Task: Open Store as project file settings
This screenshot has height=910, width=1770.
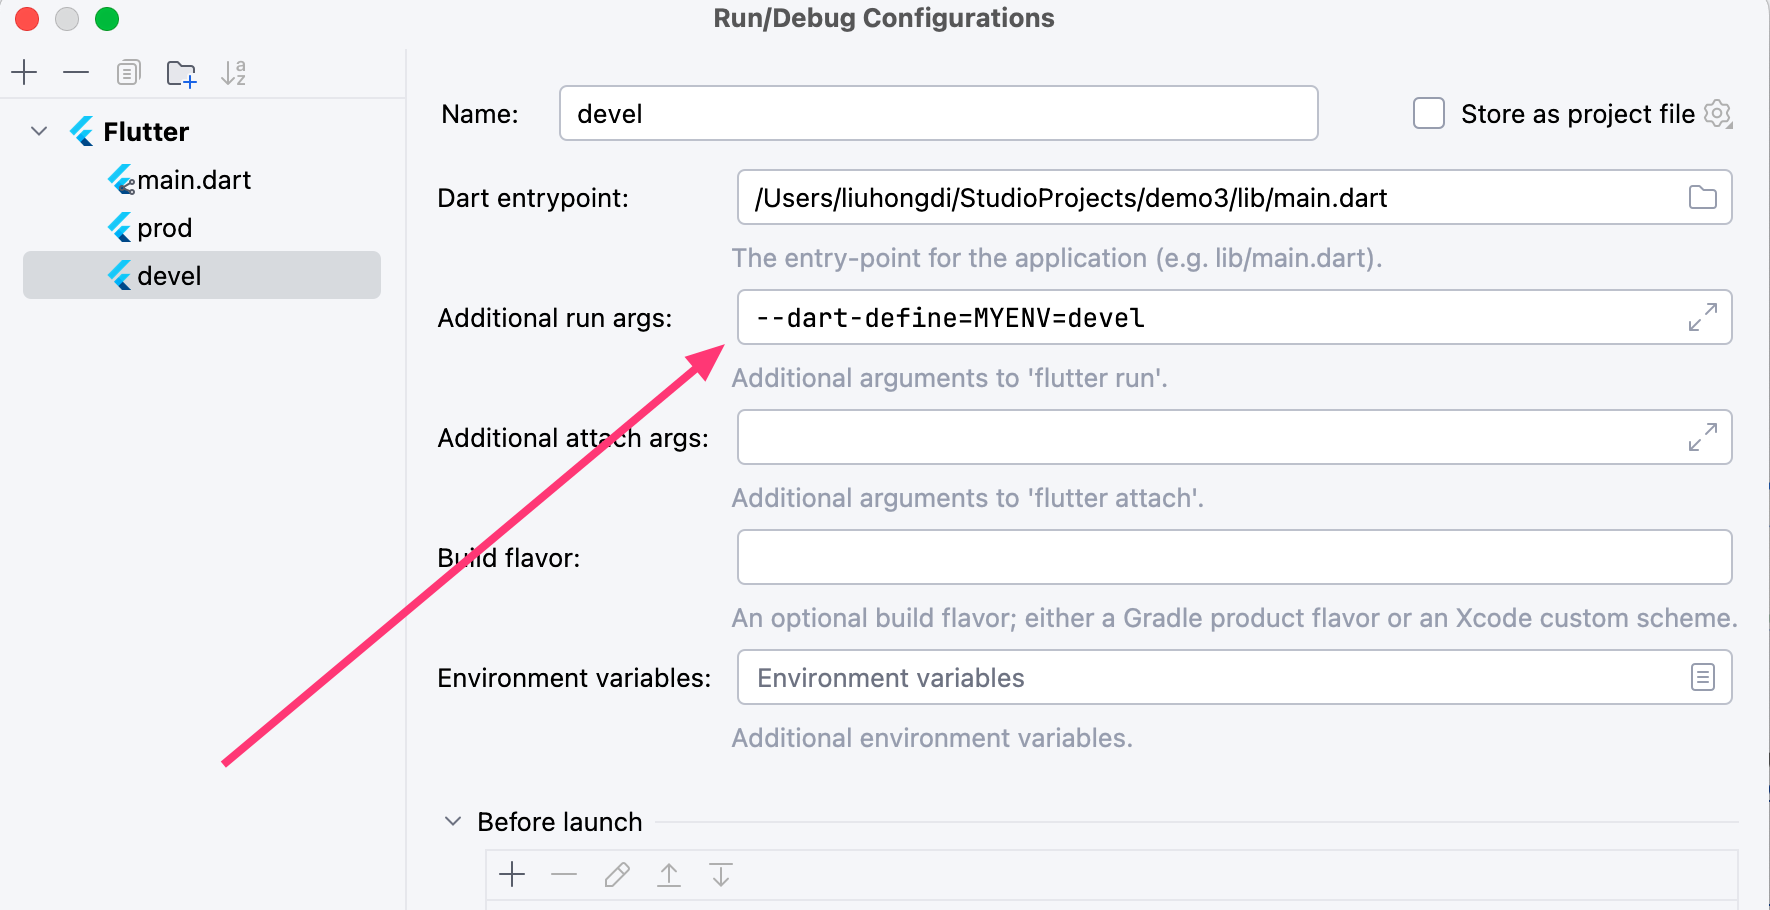Action: 1718,114
